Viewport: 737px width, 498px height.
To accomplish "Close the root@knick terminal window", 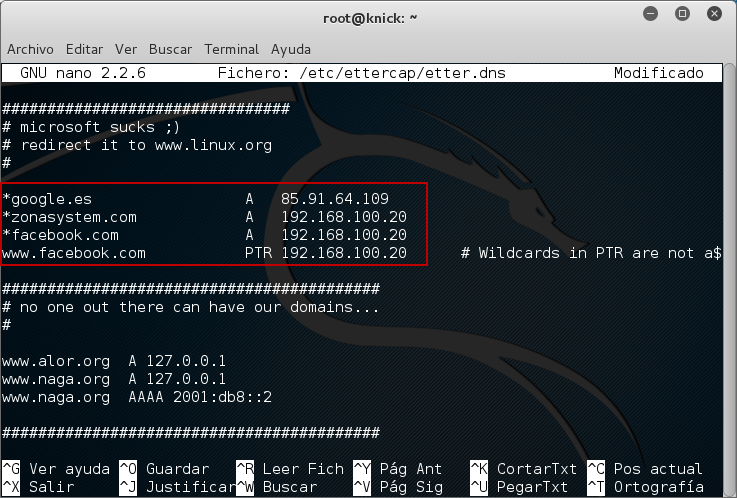I will (714, 14).
